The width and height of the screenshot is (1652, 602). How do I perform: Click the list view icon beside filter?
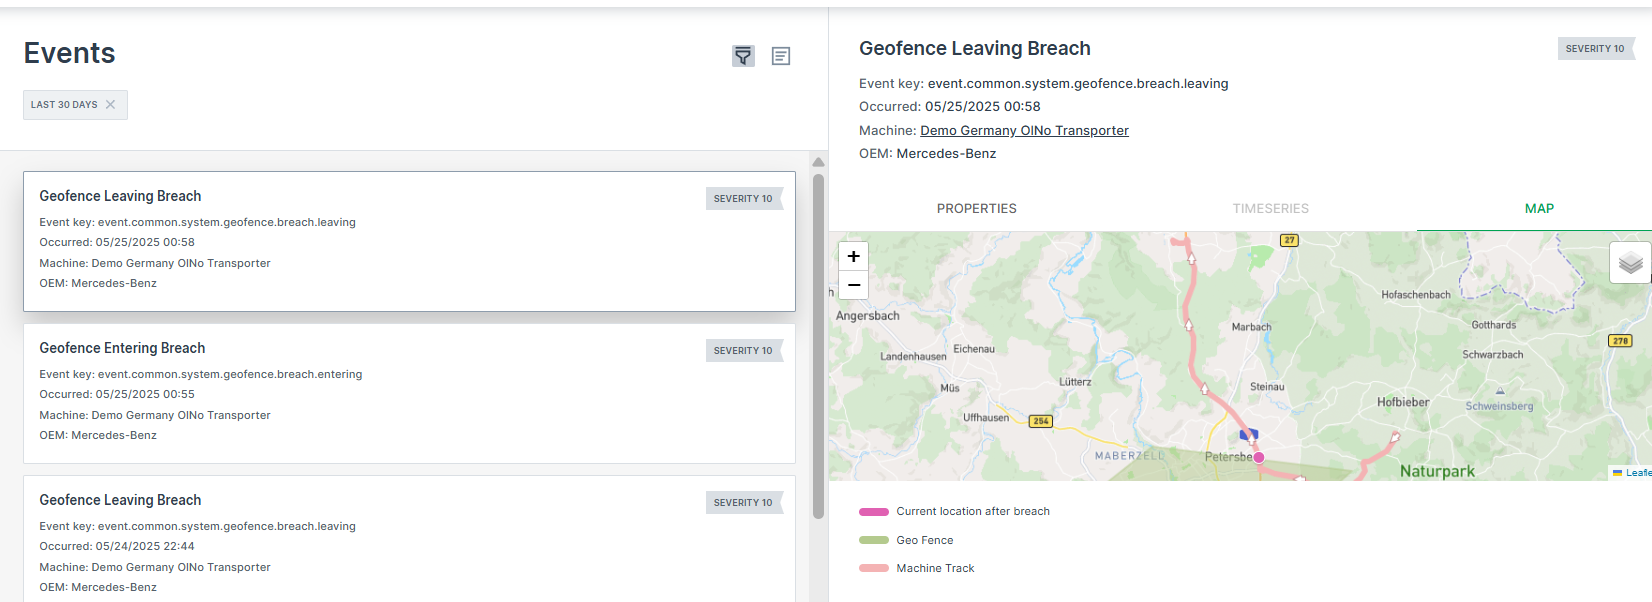tap(781, 56)
